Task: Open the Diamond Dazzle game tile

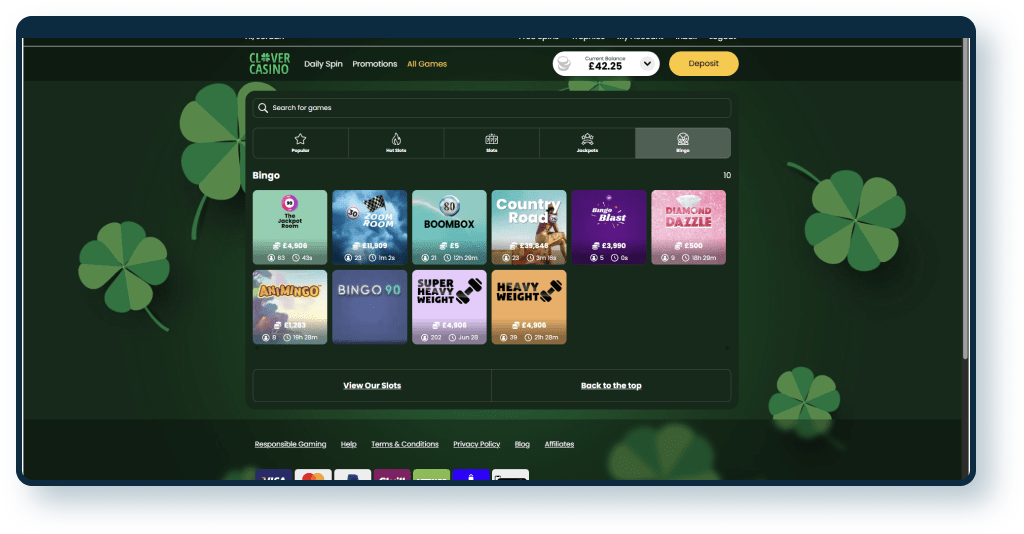Action: coord(688,227)
